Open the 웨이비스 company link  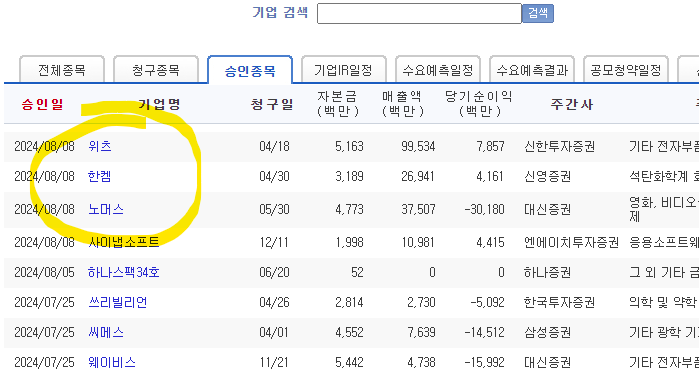click(111, 362)
